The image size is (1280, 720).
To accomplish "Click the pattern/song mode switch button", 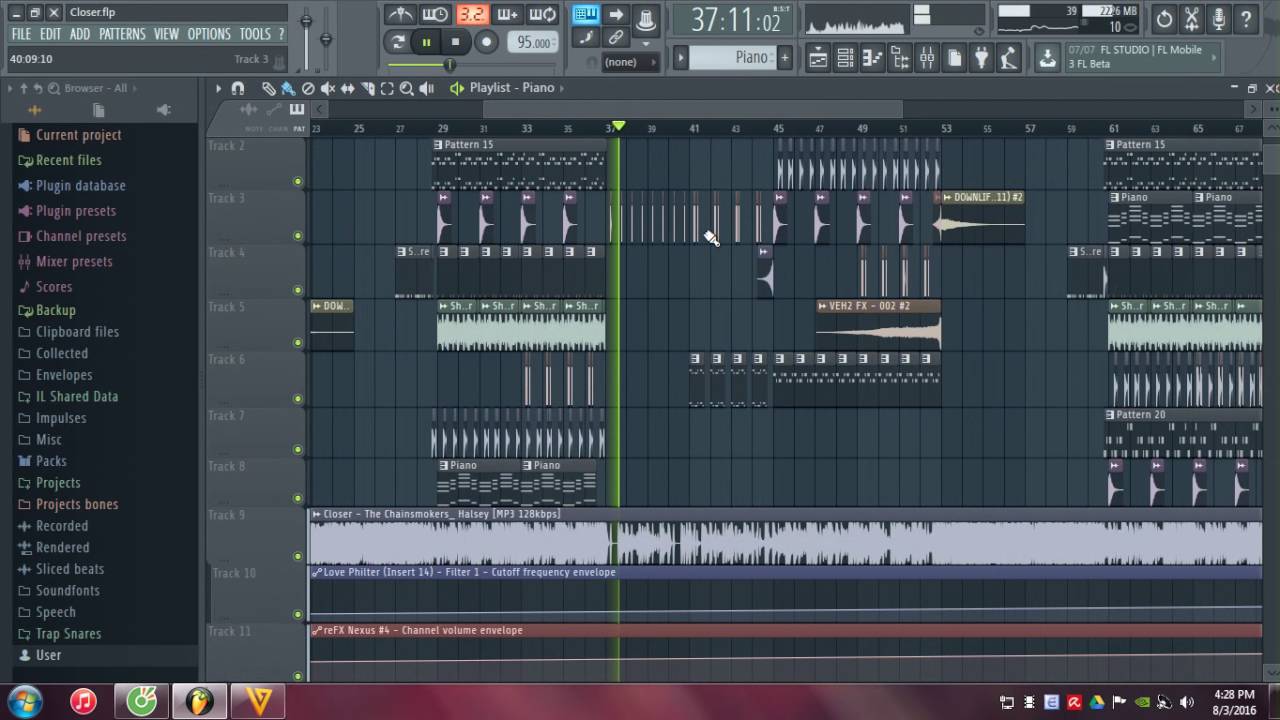I will [398, 42].
